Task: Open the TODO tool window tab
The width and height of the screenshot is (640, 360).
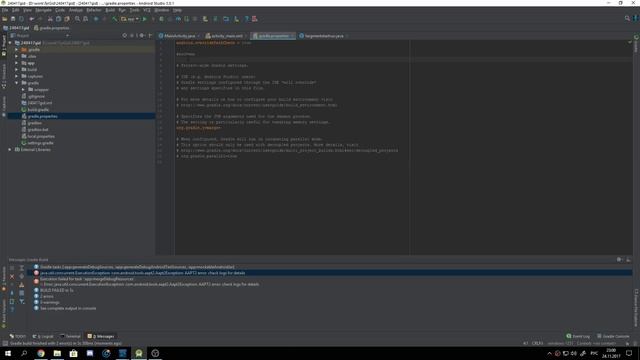Action: point(17,336)
